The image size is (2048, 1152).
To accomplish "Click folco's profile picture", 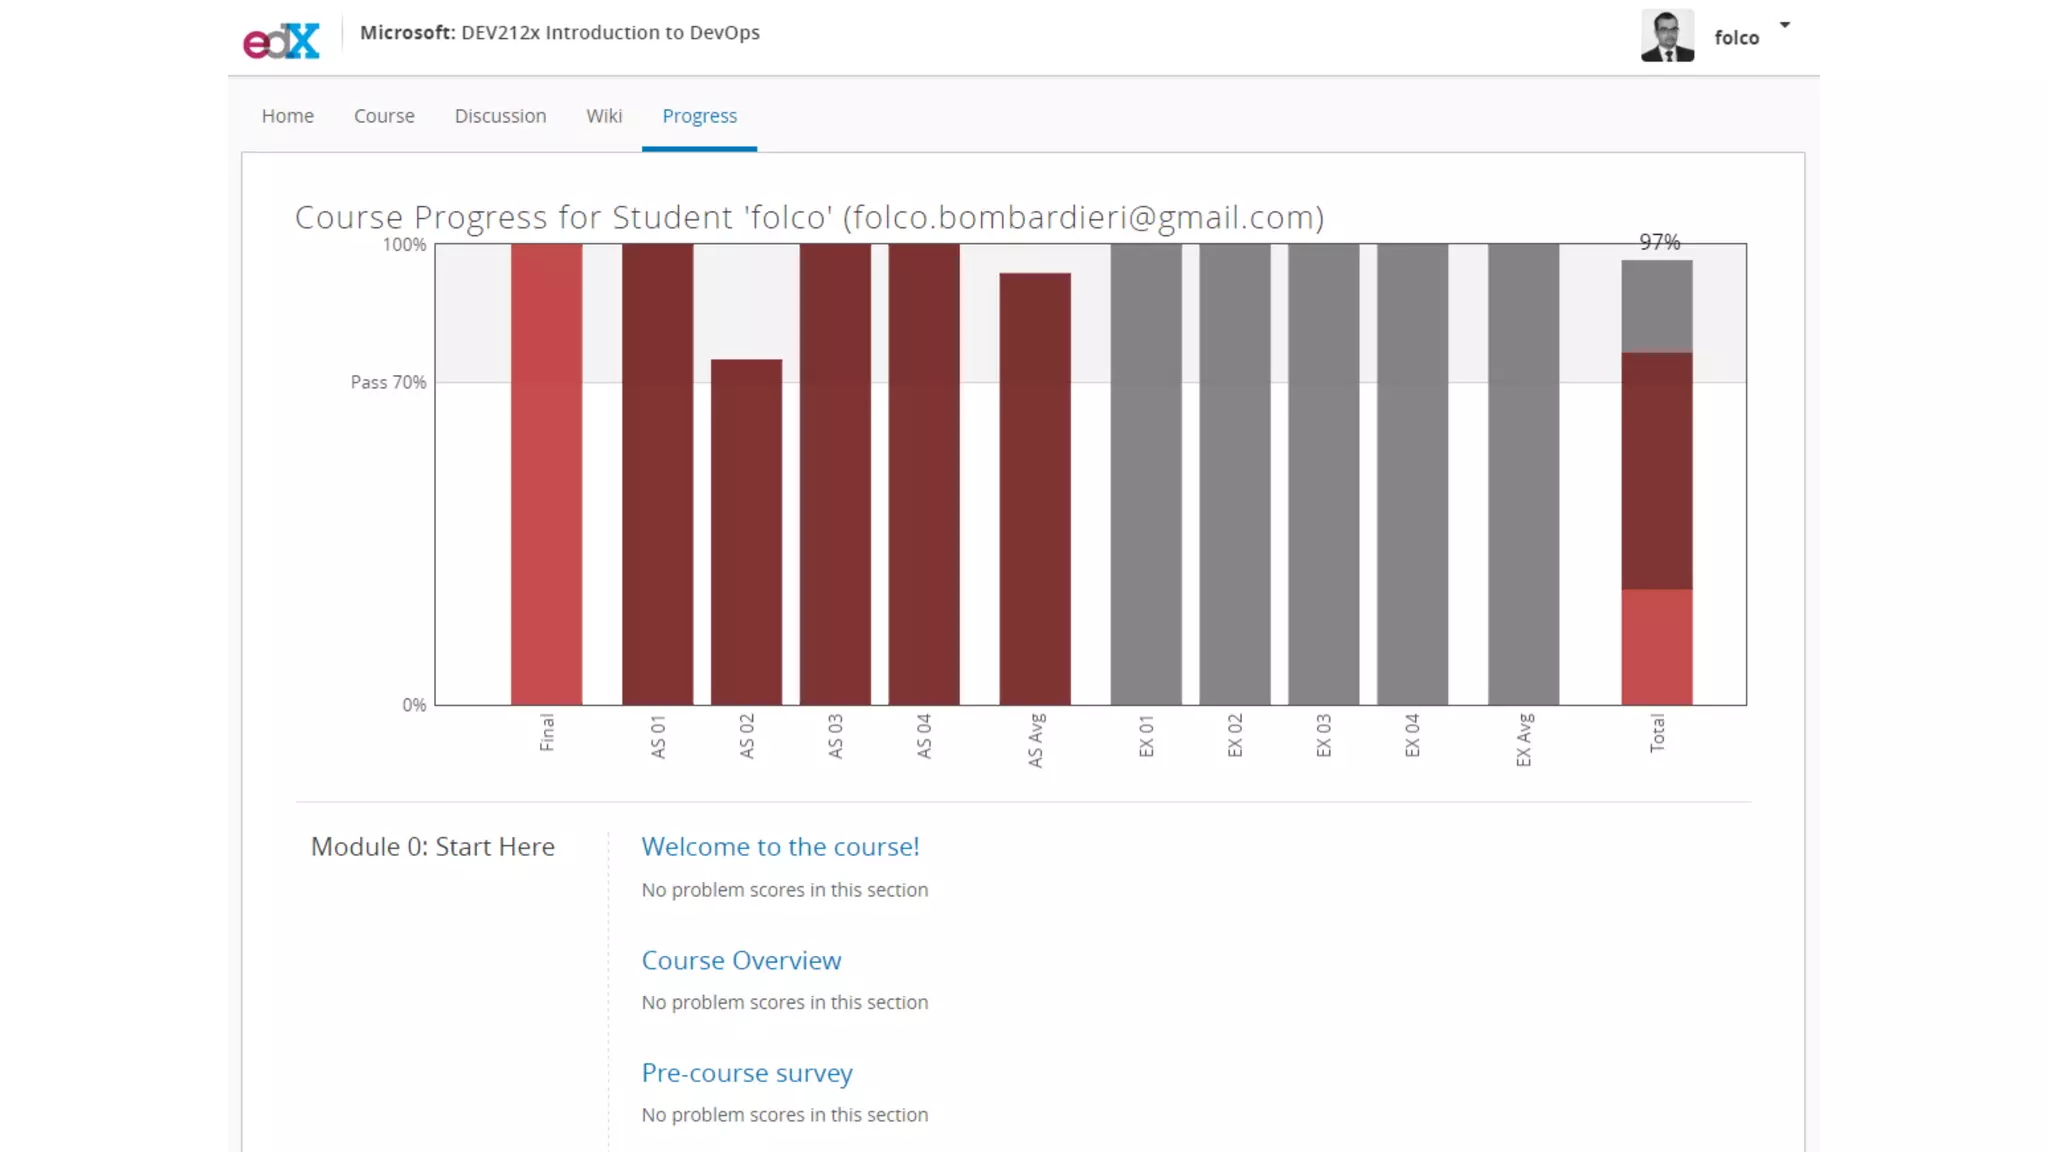I will tap(1667, 36).
